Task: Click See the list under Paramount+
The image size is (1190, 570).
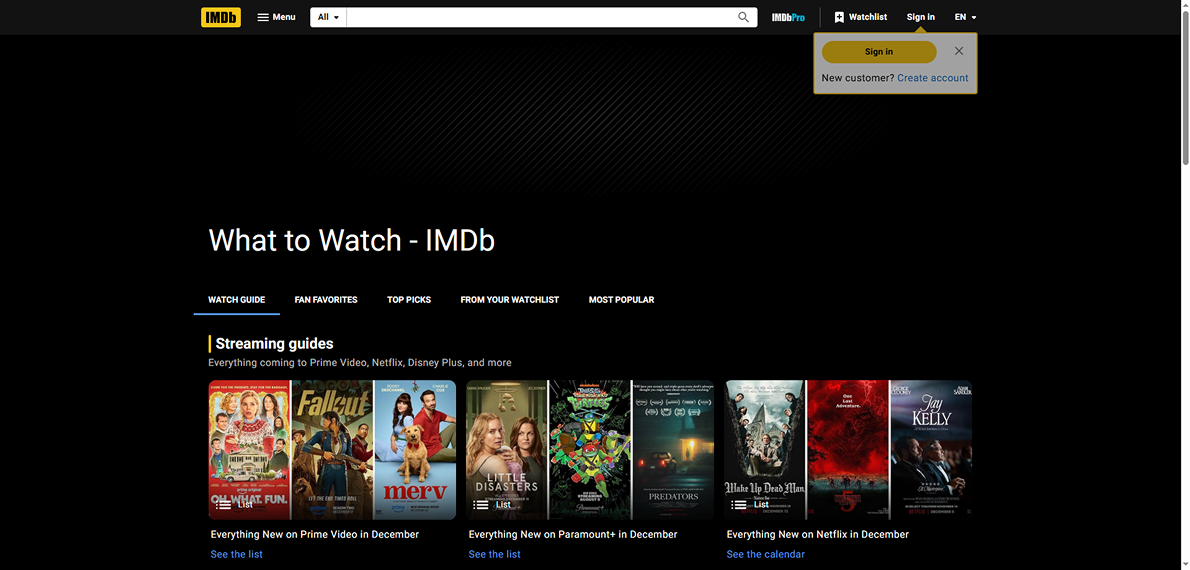Action: tap(495, 554)
